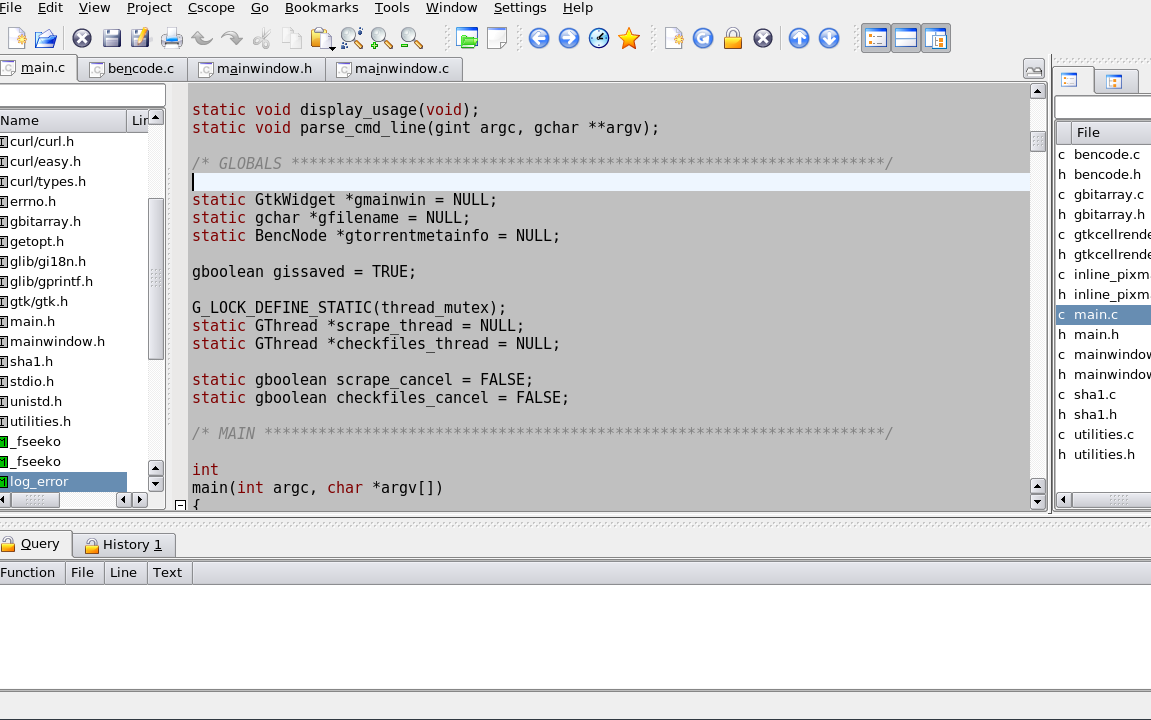Click the file list filter input field
Screen dimensions: 1151x720
point(1103,107)
